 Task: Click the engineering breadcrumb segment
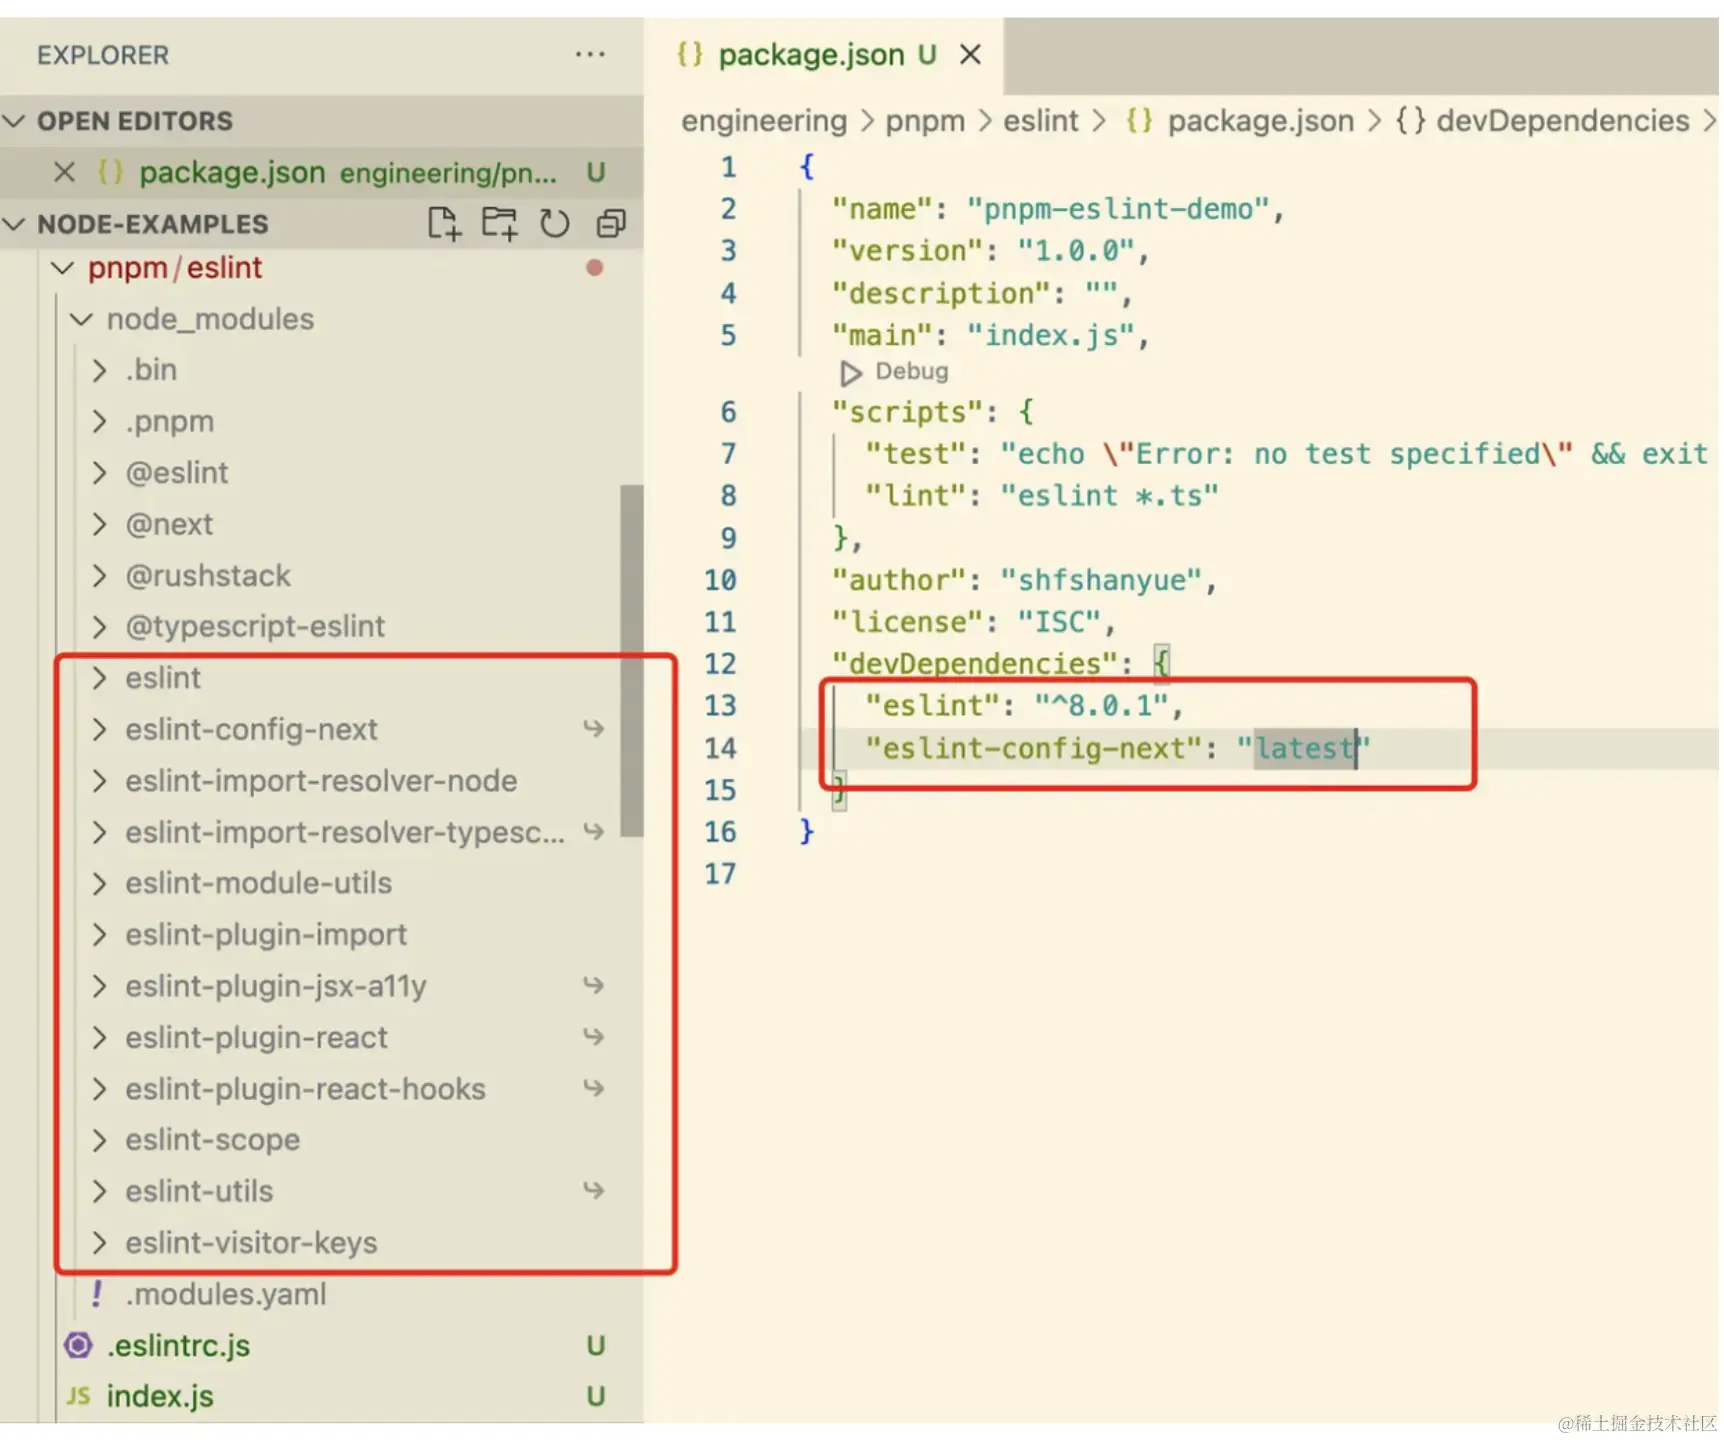pos(764,121)
